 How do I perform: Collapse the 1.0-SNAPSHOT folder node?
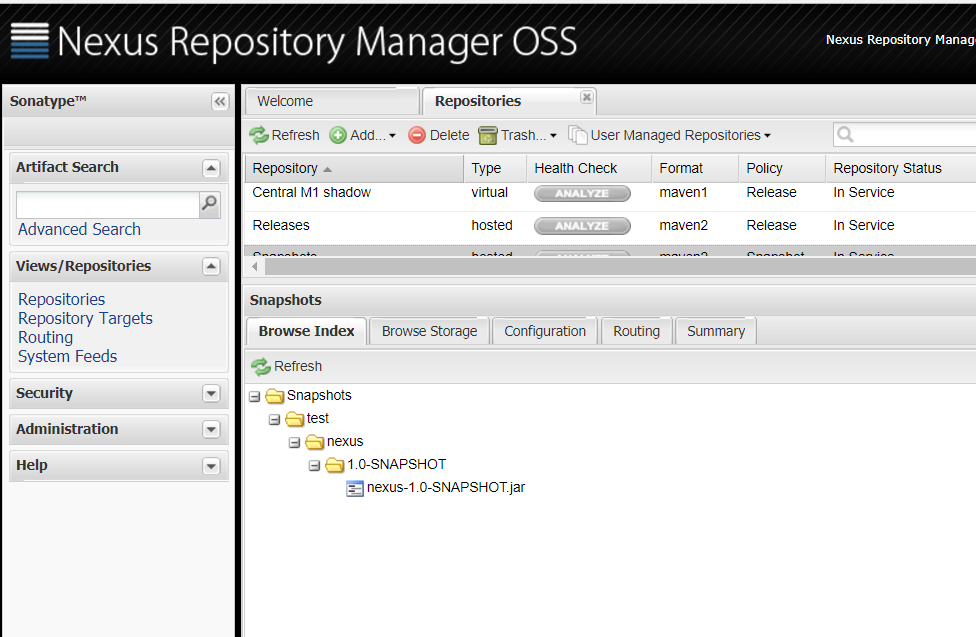coord(314,466)
